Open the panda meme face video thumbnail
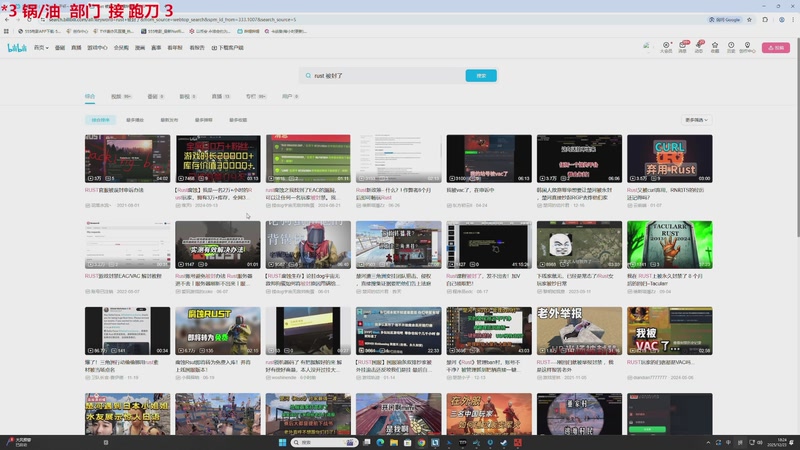The height and width of the screenshot is (450, 800). click(579, 245)
